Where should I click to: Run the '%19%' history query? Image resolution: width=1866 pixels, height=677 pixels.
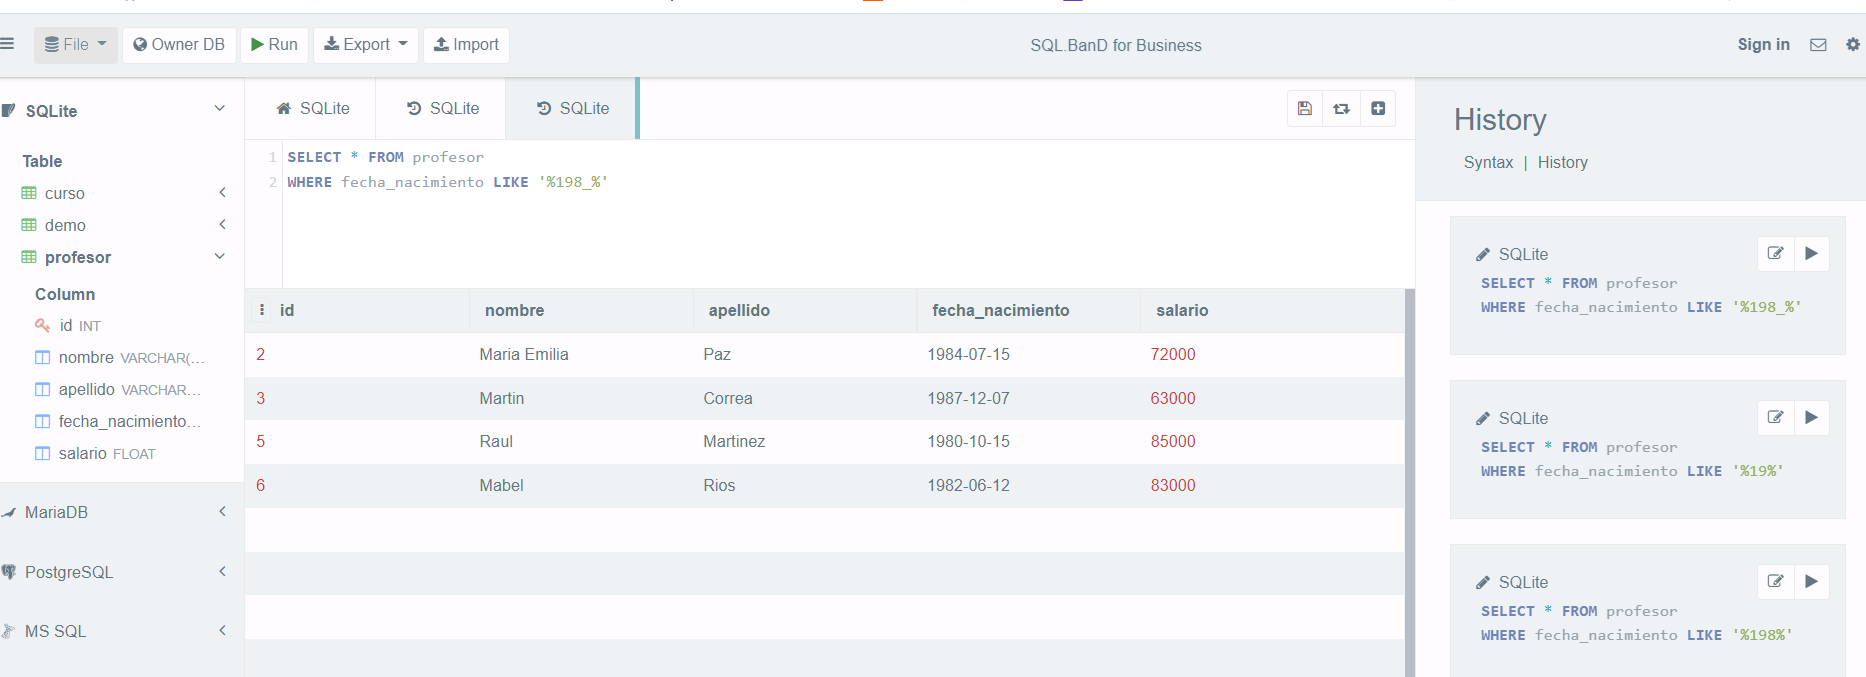click(x=1811, y=417)
